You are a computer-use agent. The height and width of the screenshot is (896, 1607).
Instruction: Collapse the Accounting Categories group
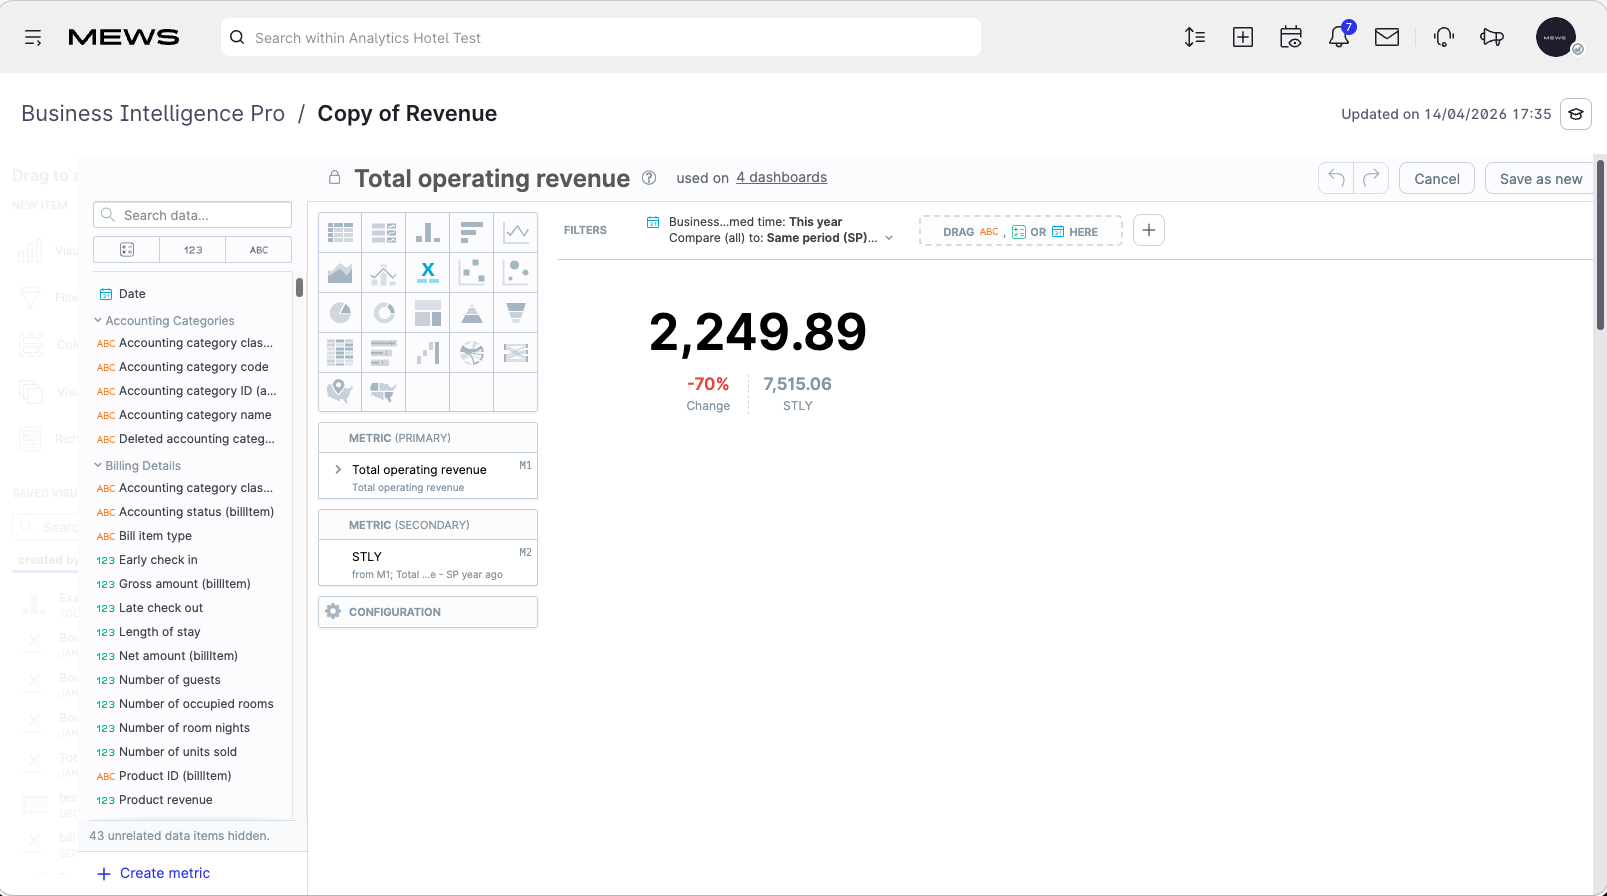[98, 321]
